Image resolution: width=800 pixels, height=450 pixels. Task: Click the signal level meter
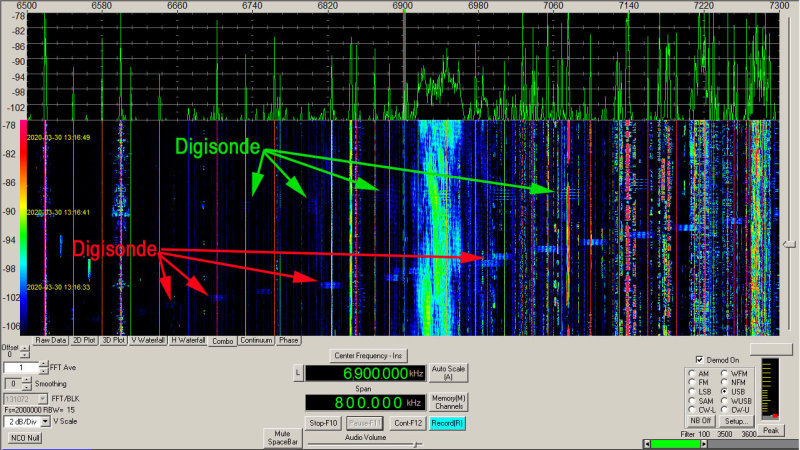[770, 389]
